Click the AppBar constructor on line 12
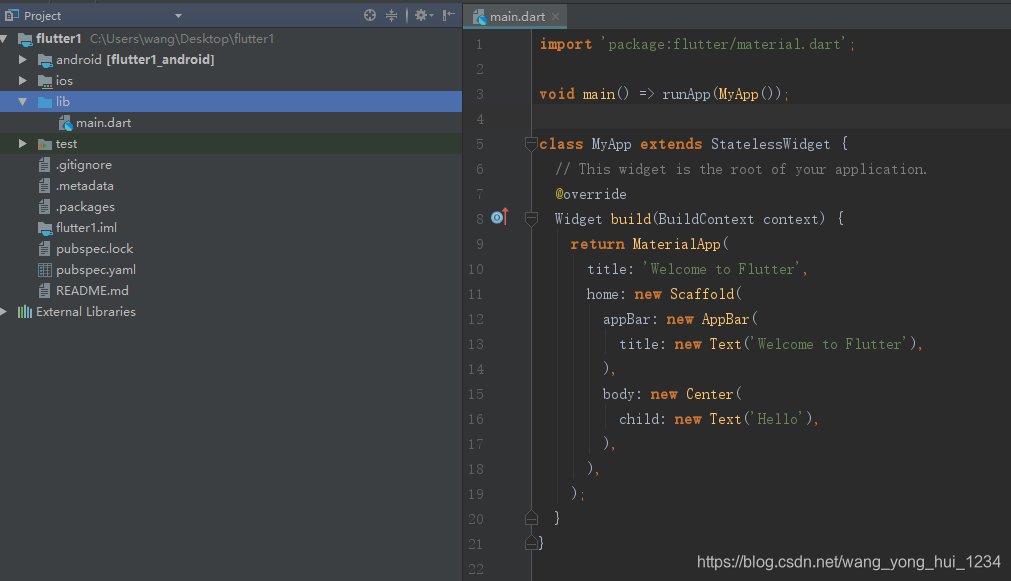 [x=725, y=319]
